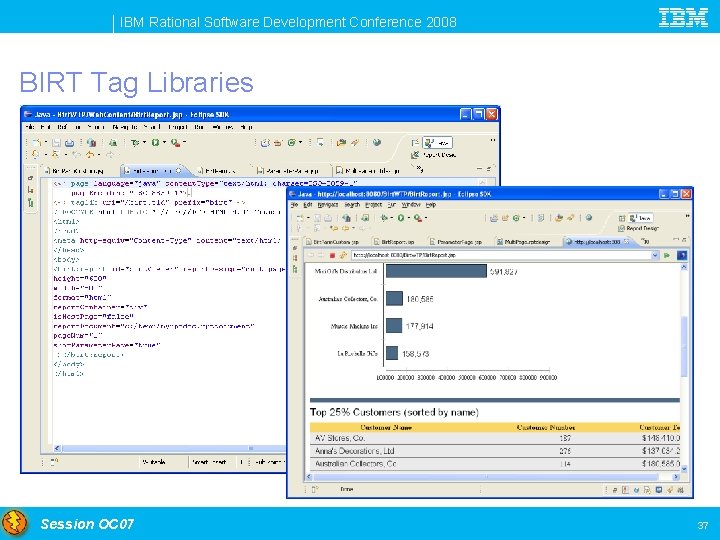720x540 pixels.
Task: Select the http://localhost browser tab
Action: pyautogui.click(x=597, y=242)
